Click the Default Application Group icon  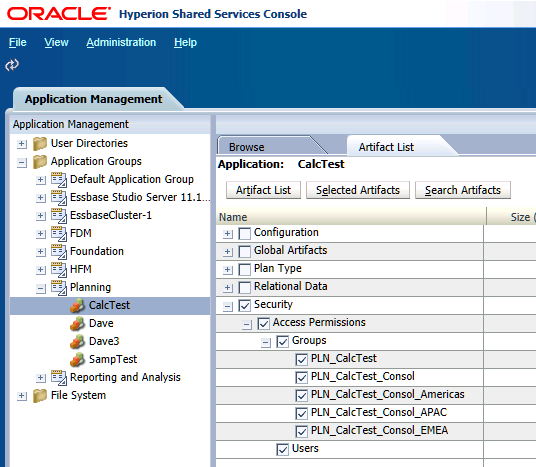(x=59, y=179)
